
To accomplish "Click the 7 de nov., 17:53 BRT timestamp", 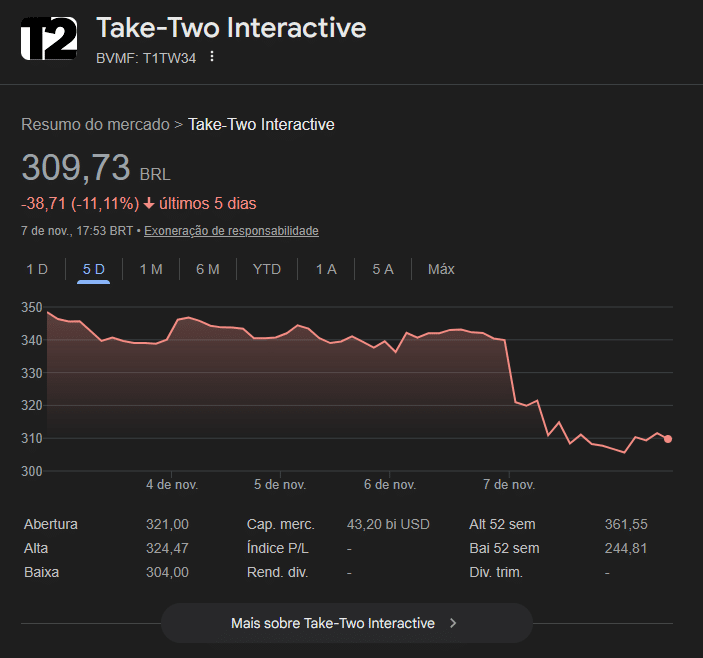I will (x=77, y=231).
